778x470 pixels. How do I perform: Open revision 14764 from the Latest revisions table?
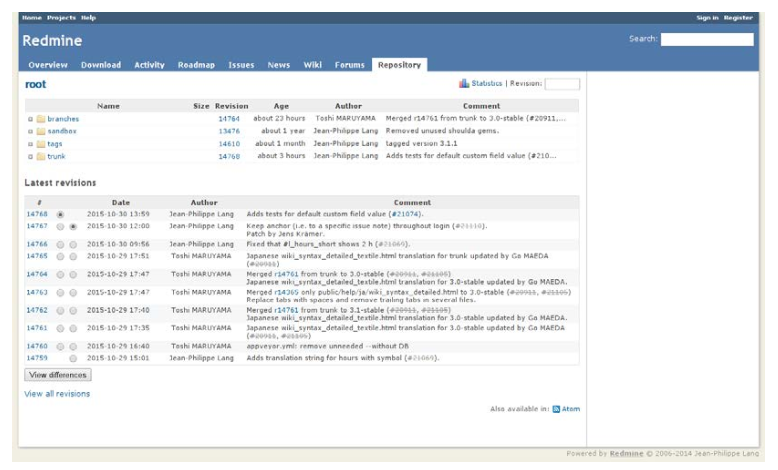pyautogui.click(x=37, y=273)
